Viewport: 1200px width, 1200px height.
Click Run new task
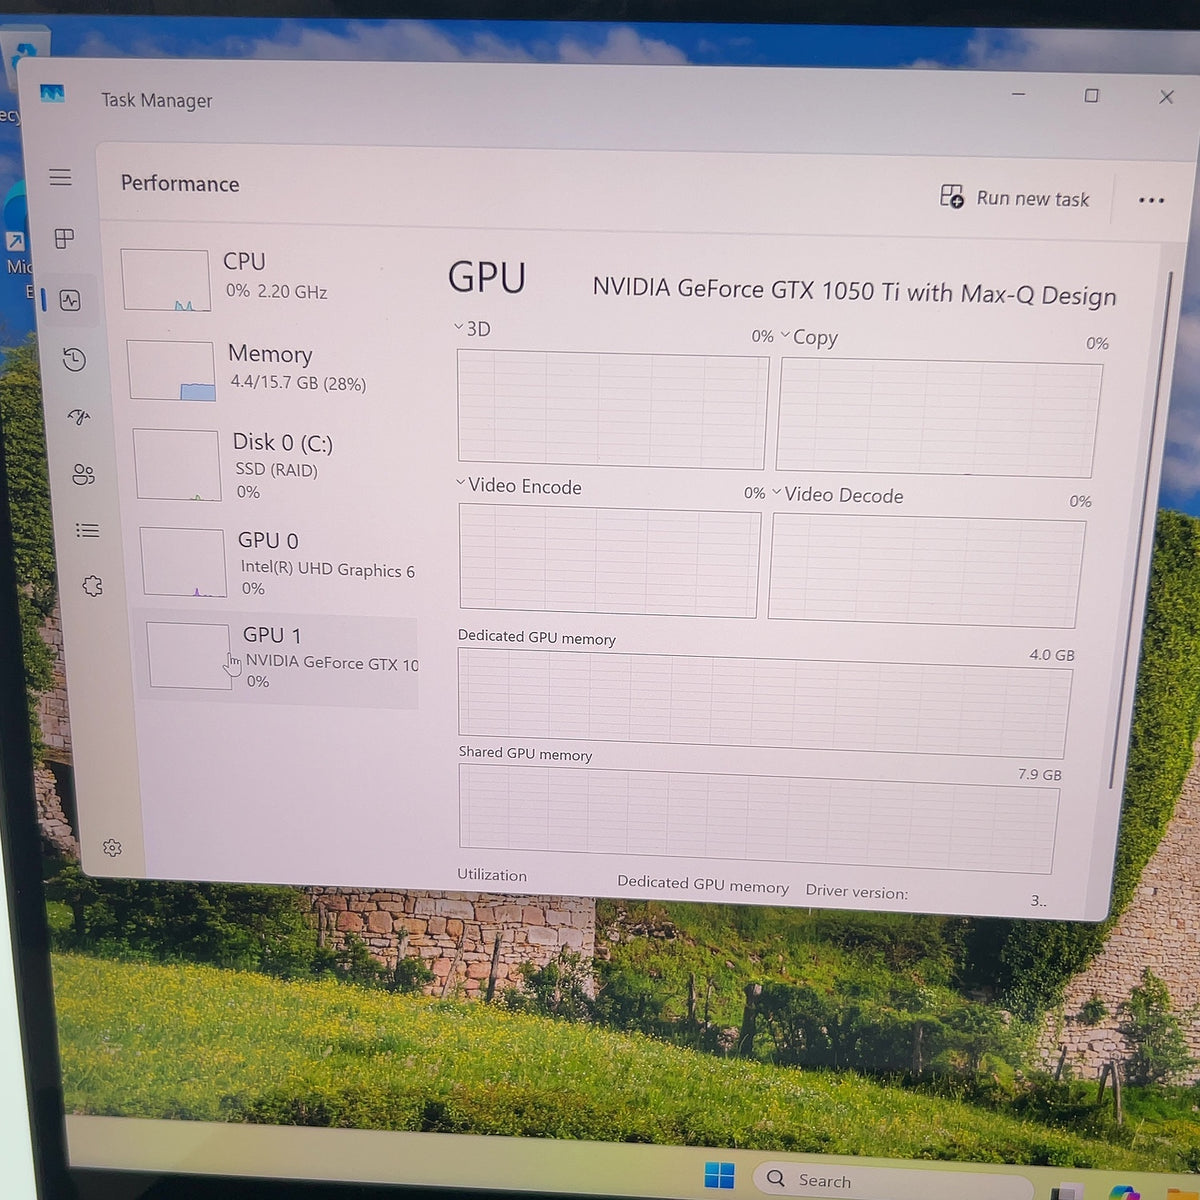(x=1015, y=197)
